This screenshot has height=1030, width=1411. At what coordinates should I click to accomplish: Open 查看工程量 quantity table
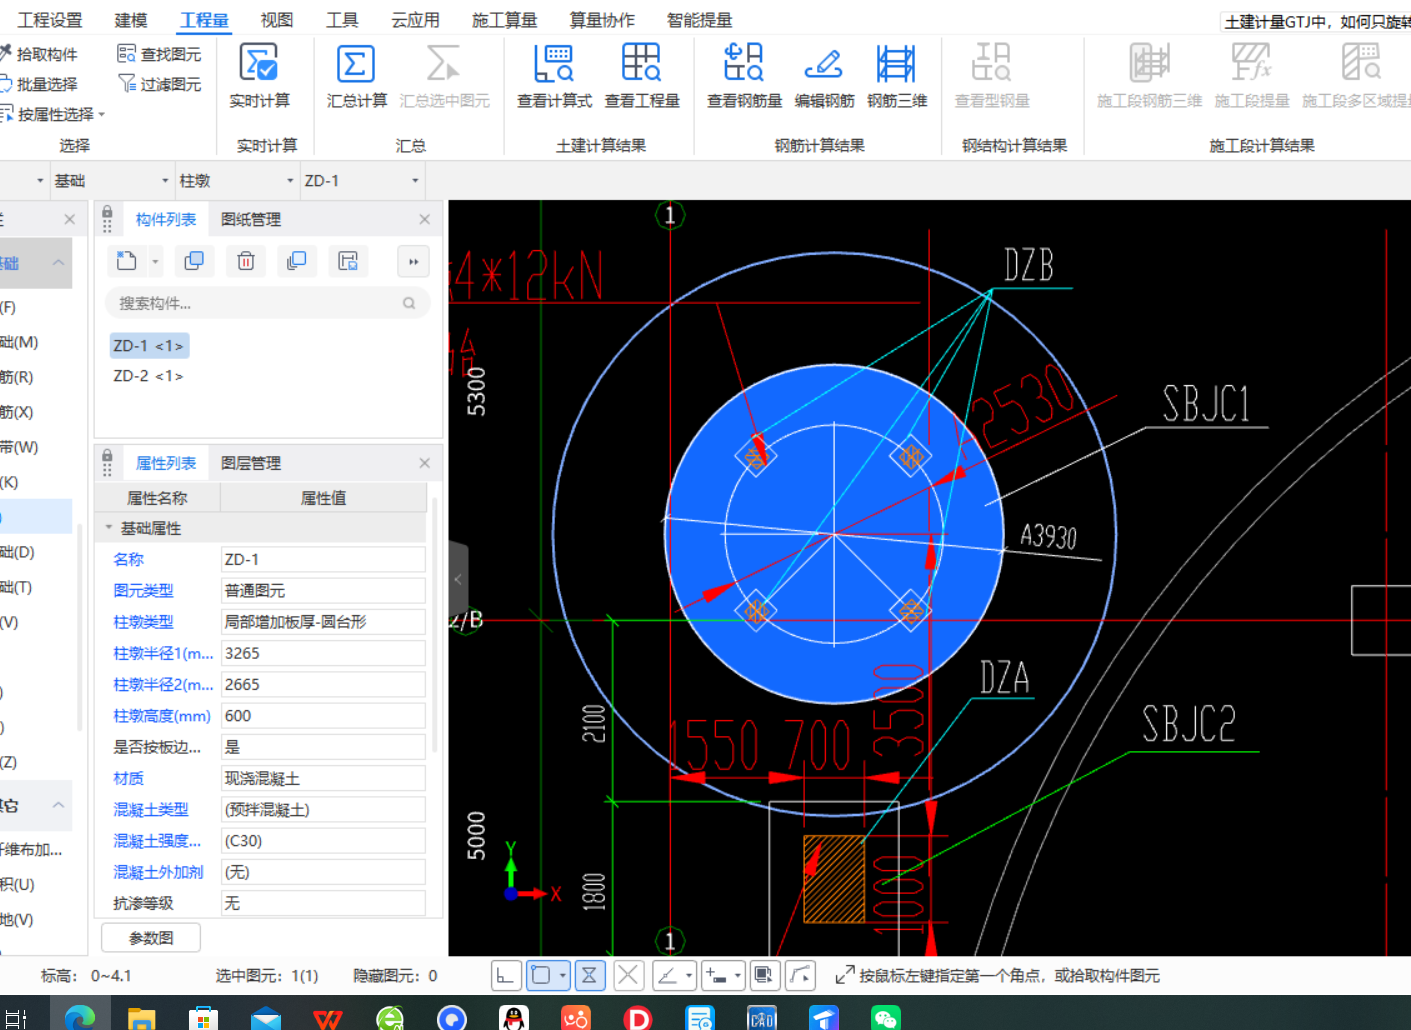[641, 65]
